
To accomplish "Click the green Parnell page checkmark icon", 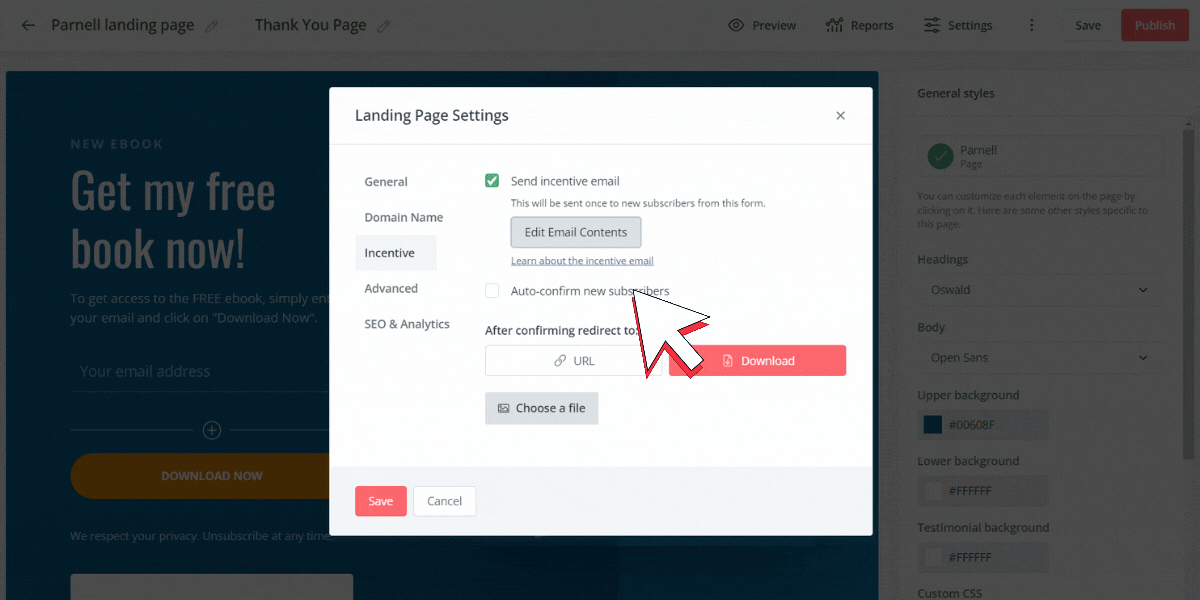I will [x=940, y=156].
